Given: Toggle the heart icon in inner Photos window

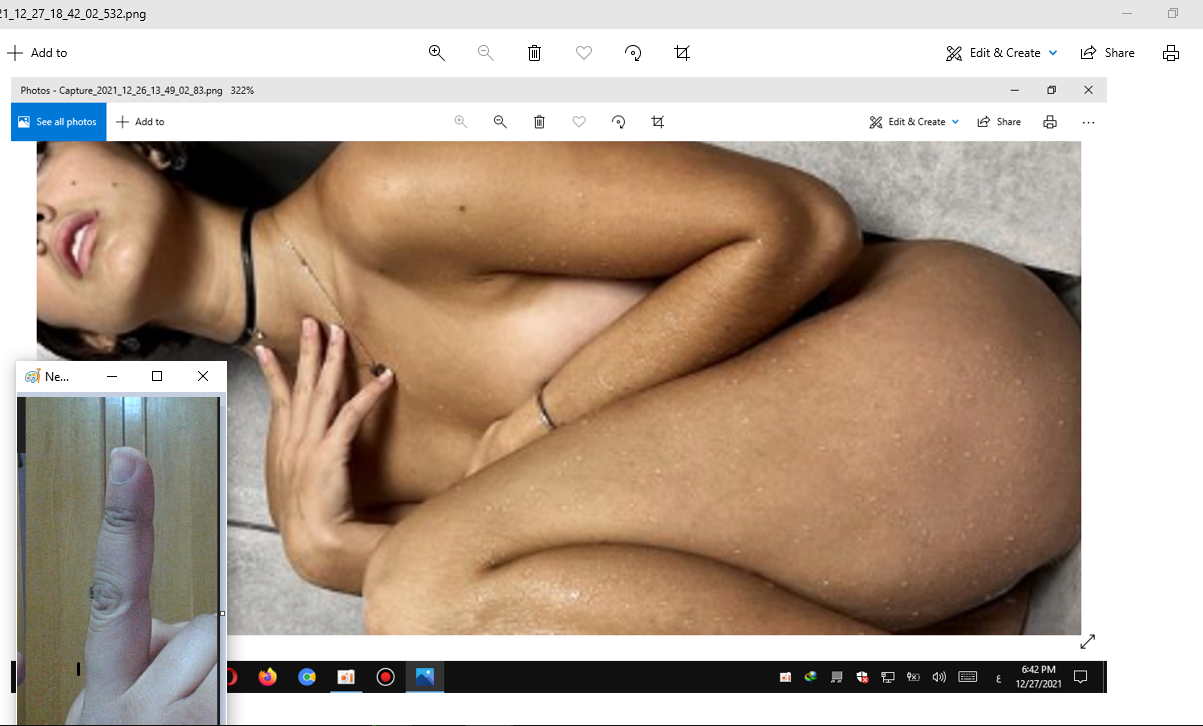Looking at the screenshot, I should (578, 122).
